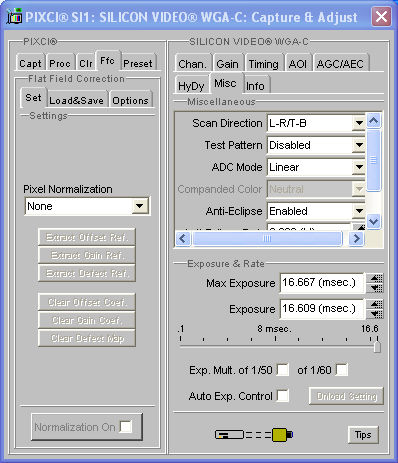The image size is (398, 463).
Task: Select the Misc tab
Action: pos(225,83)
